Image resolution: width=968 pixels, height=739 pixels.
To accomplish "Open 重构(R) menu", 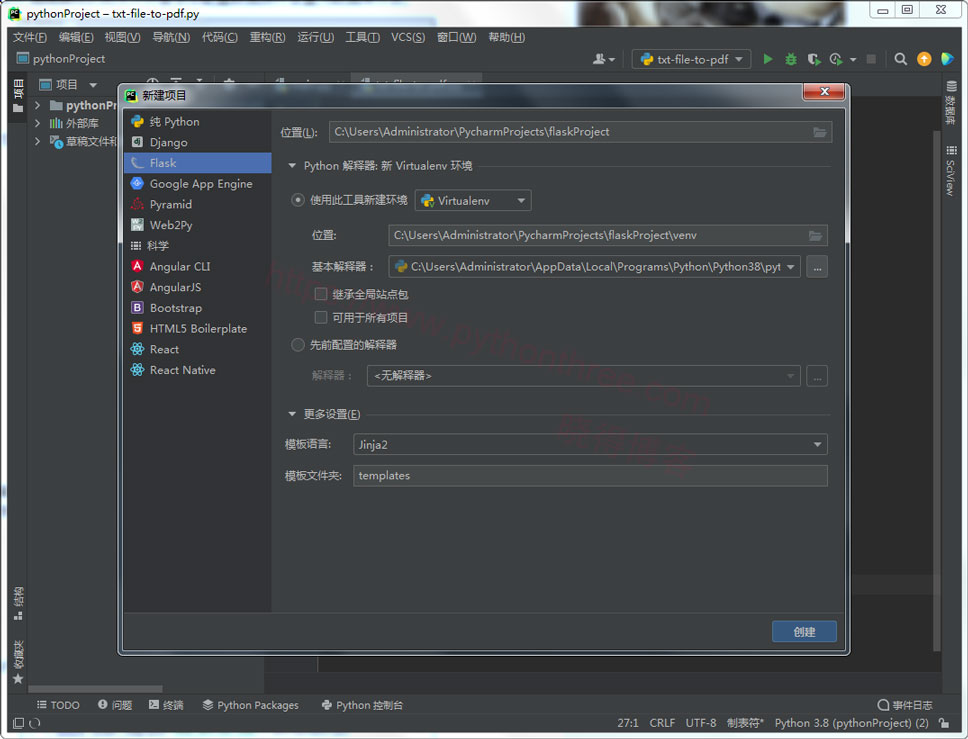I will point(267,37).
